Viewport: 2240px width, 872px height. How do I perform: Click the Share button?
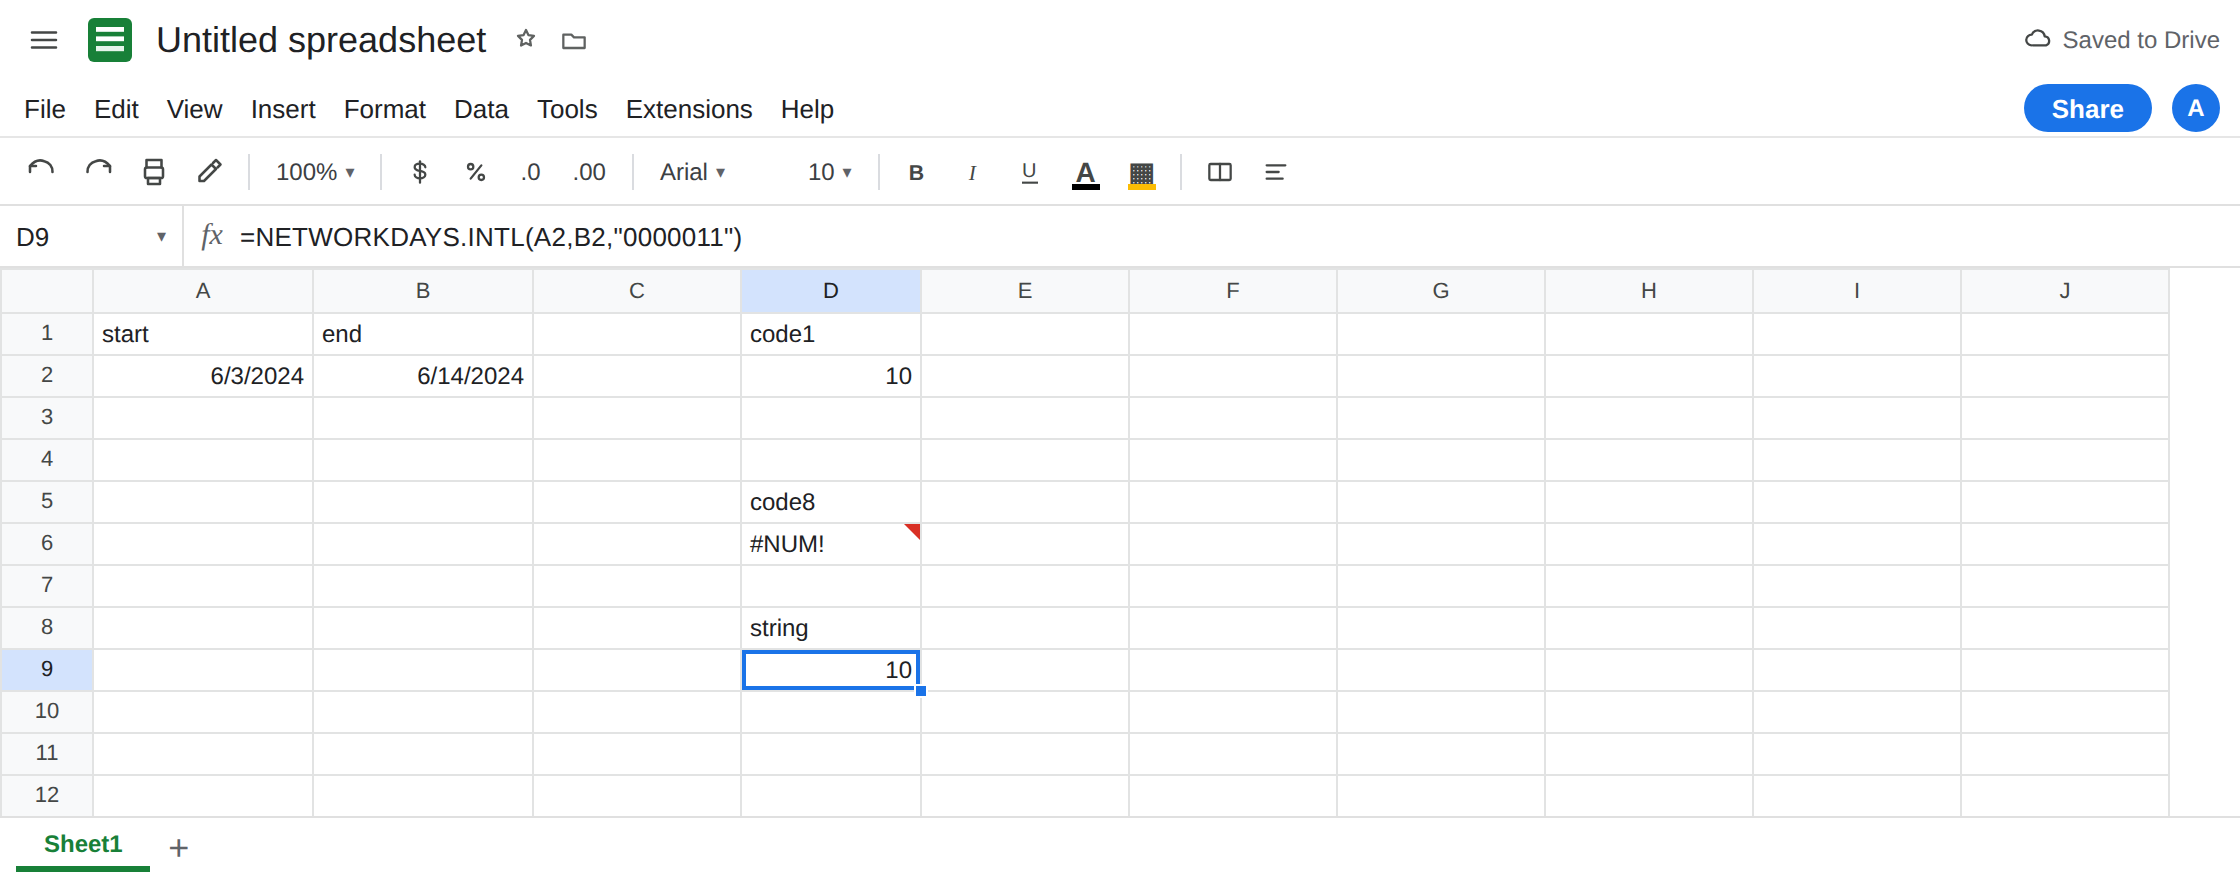[2088, 108]
